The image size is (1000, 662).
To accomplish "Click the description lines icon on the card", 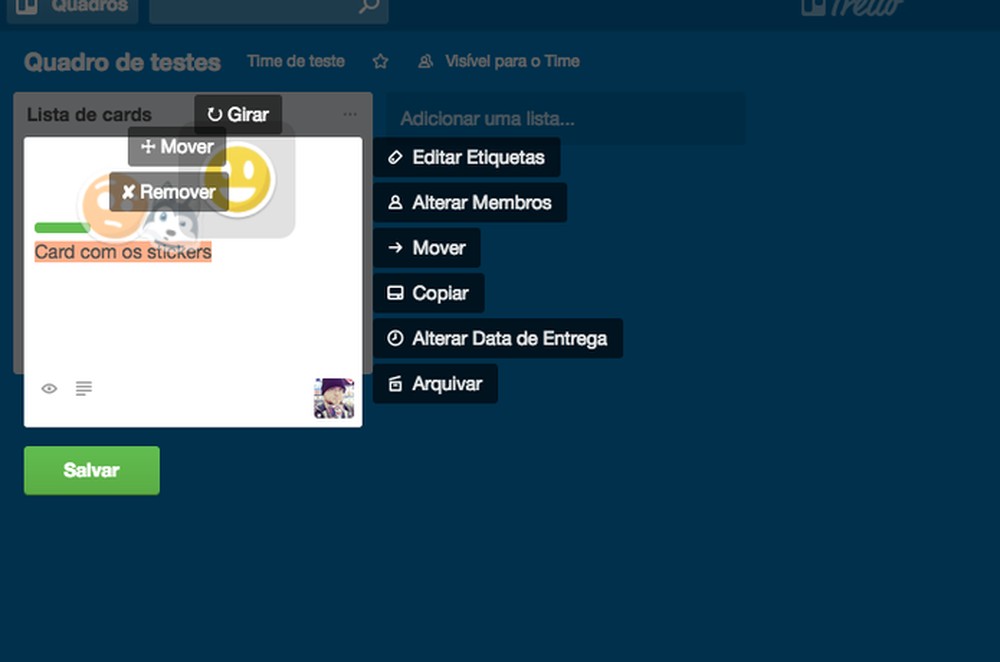I will [x=83, y=389].
